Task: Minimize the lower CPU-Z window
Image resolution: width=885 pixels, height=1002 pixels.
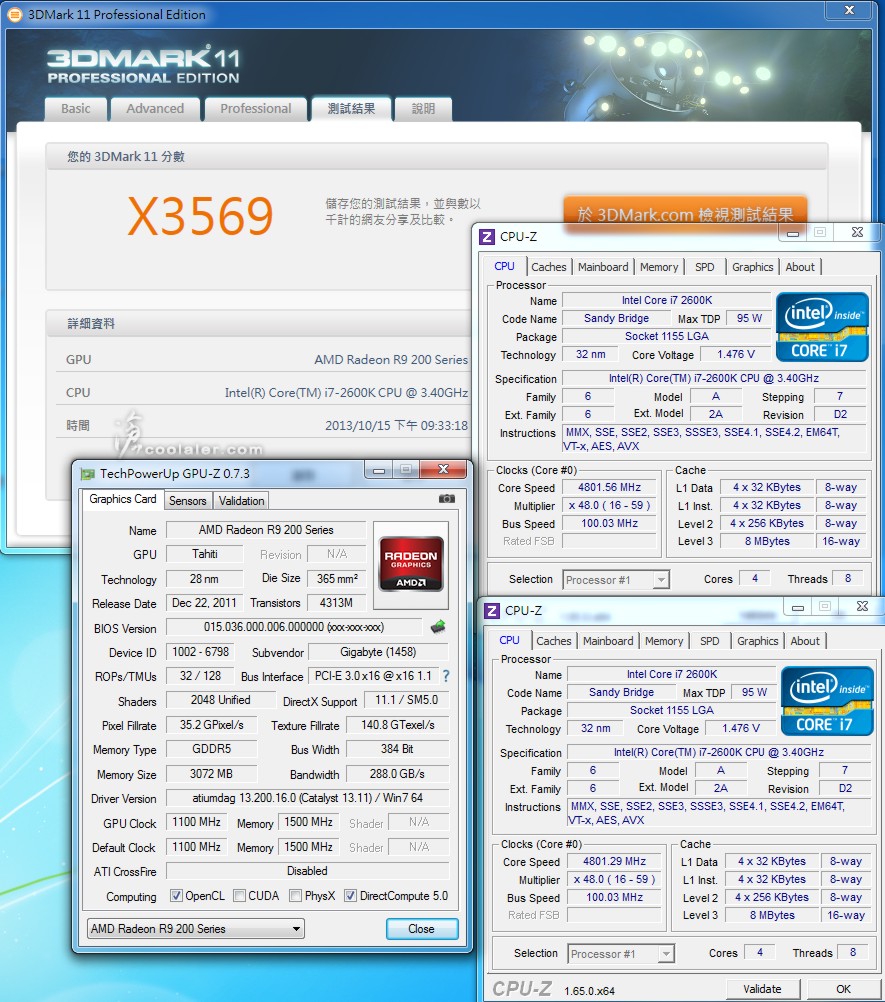Action: pyautogui.click(x=798, y=607)
